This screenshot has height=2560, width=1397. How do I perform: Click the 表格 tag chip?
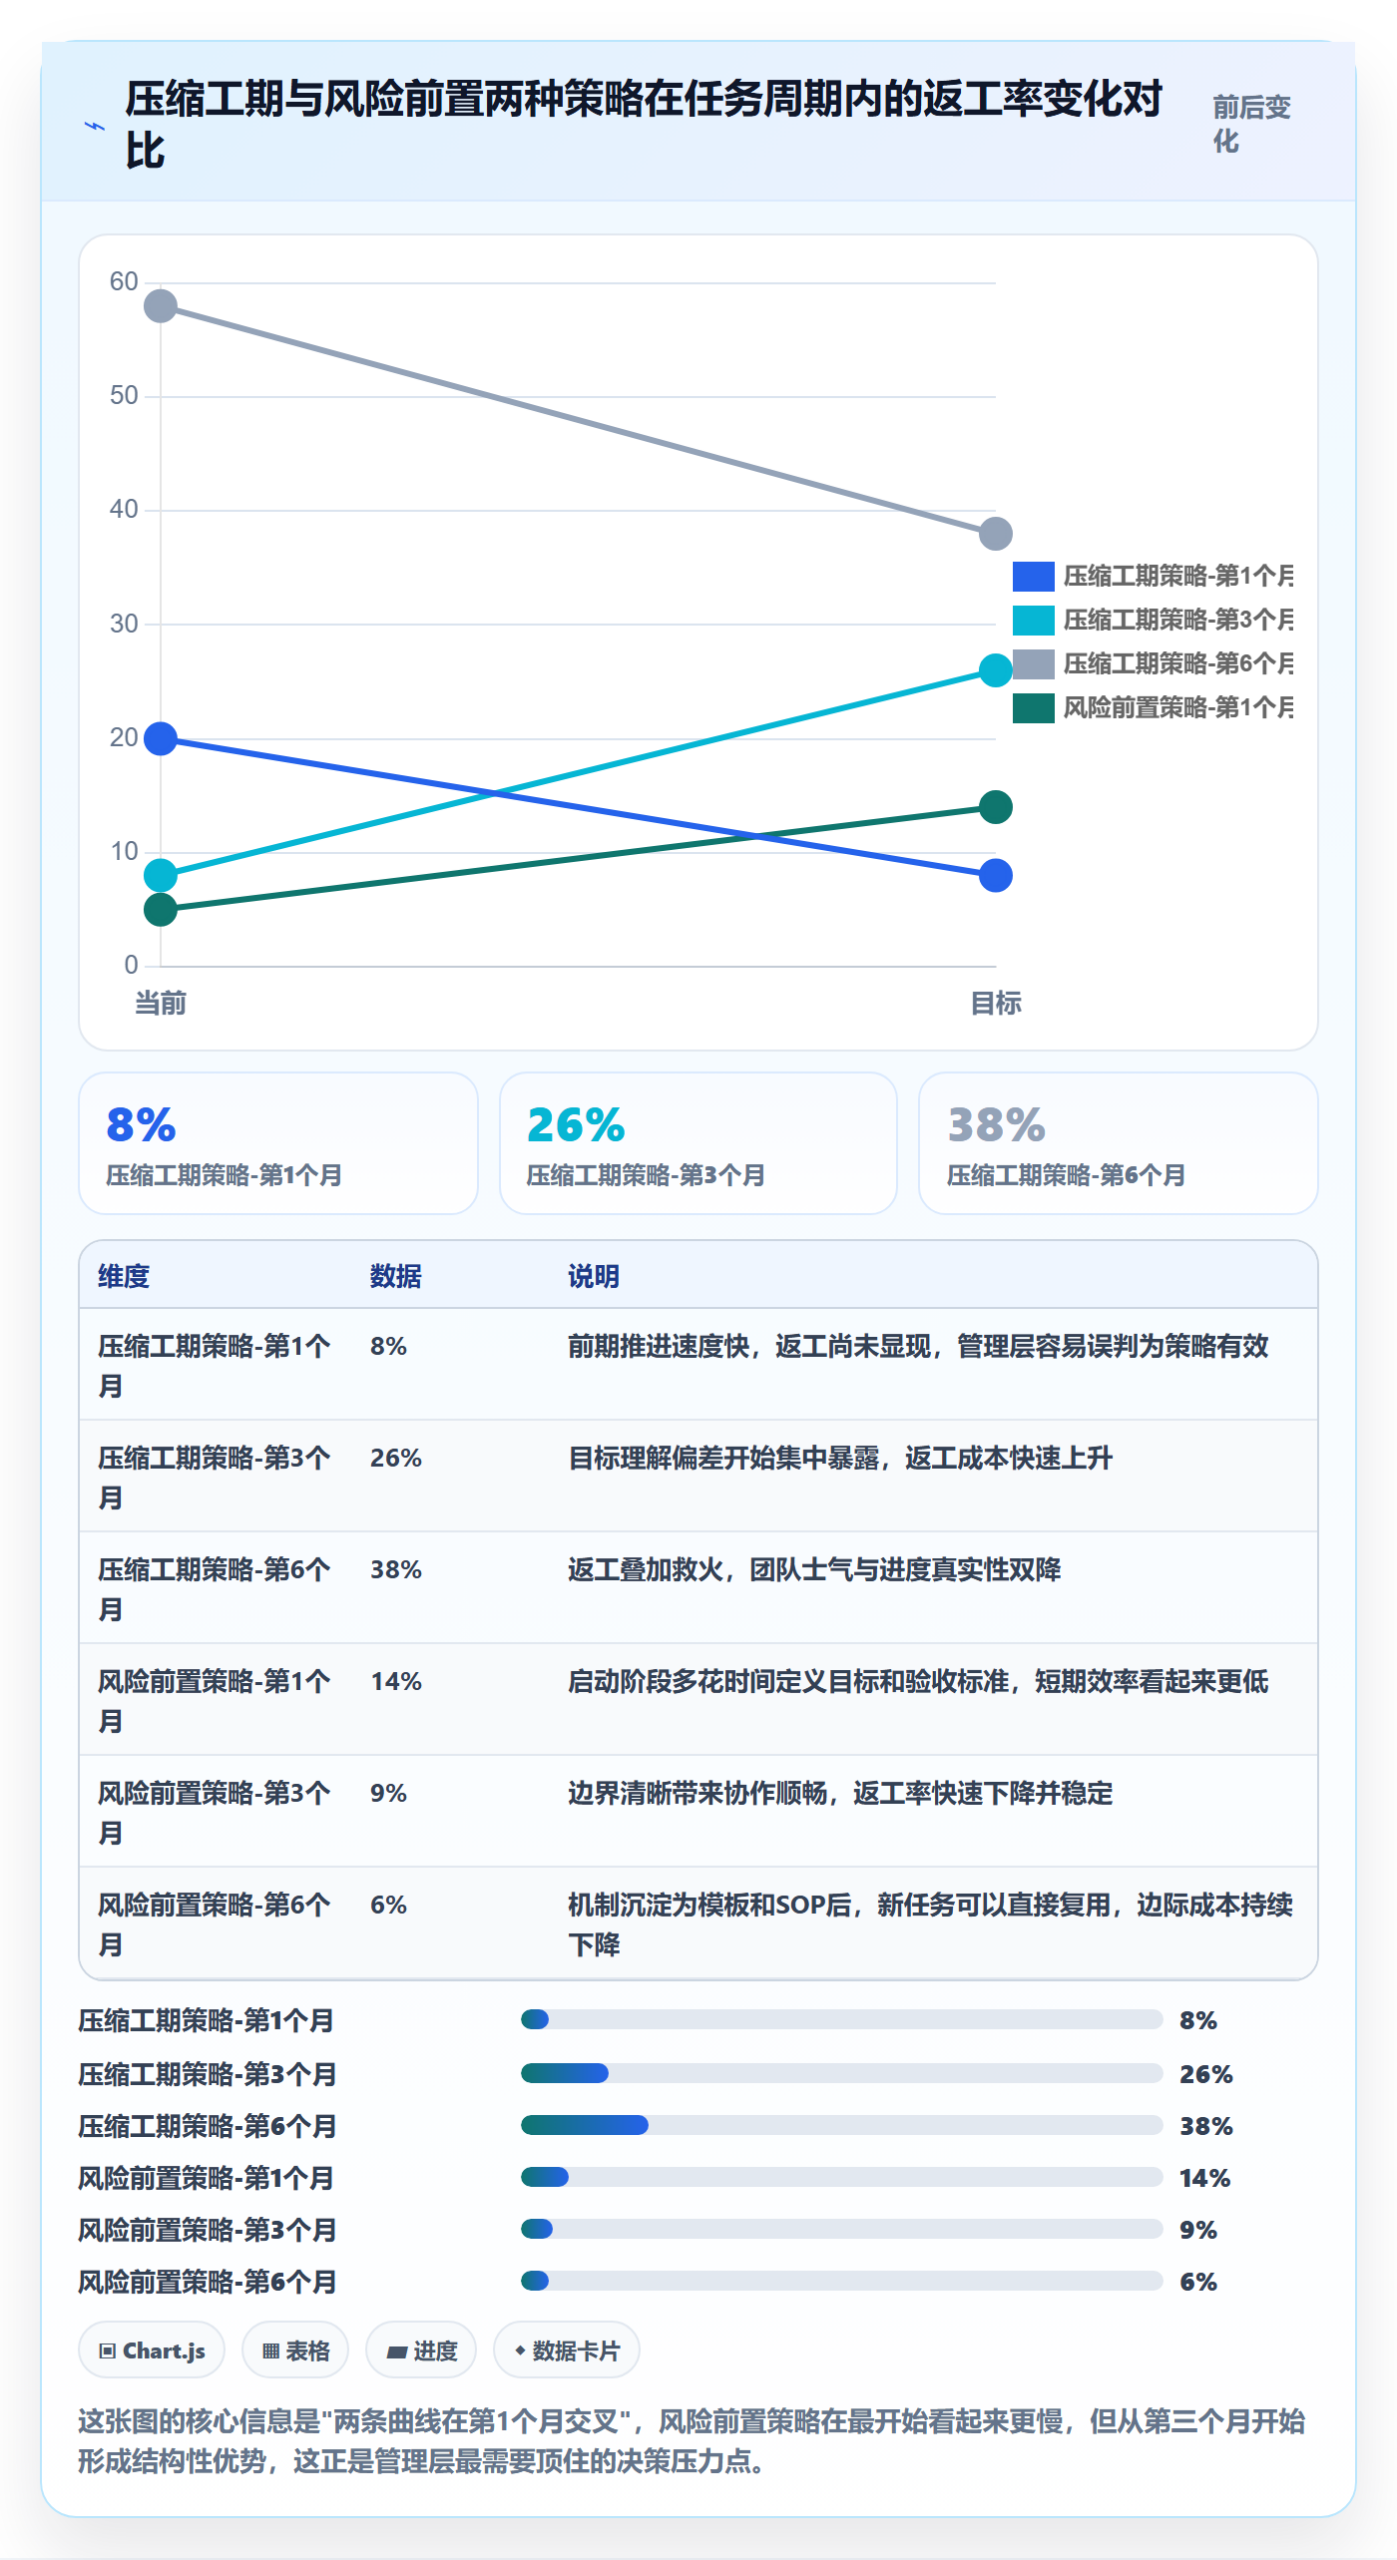click(295, 2350)
